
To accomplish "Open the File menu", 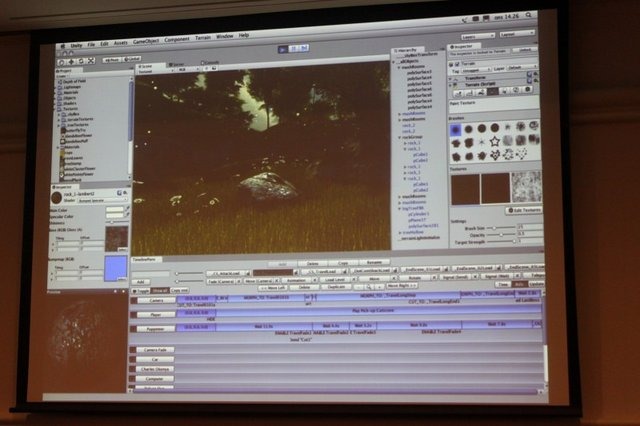I will tap(91, 44).
